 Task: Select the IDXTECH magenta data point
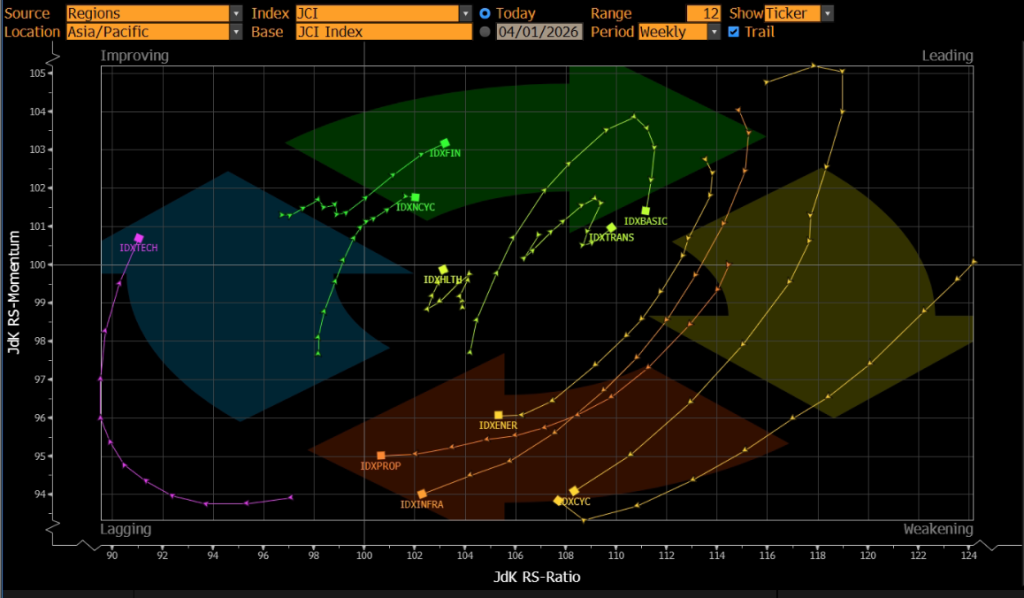pos(139,238)
